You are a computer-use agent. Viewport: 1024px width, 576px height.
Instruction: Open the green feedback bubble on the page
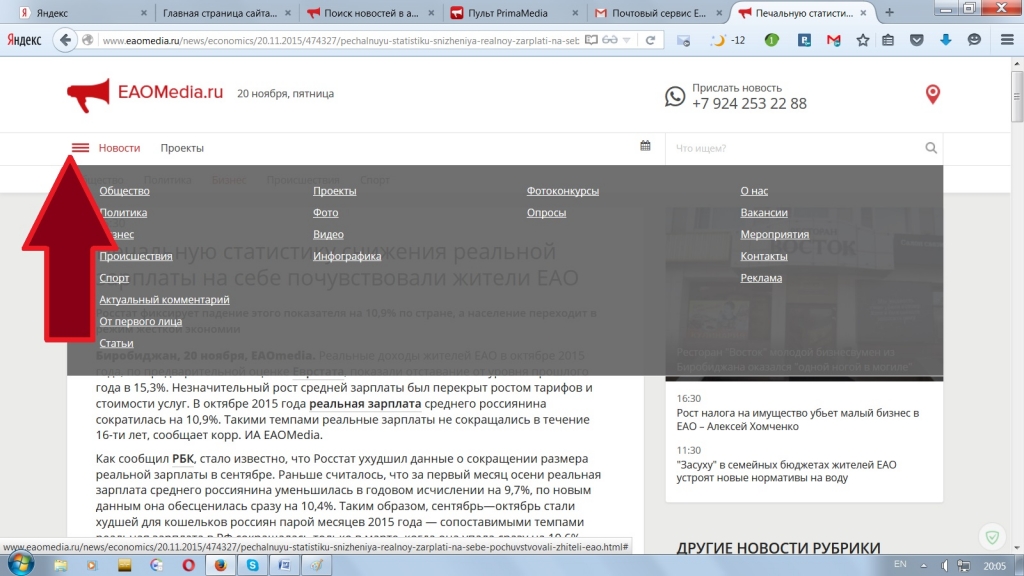[990, 535]
